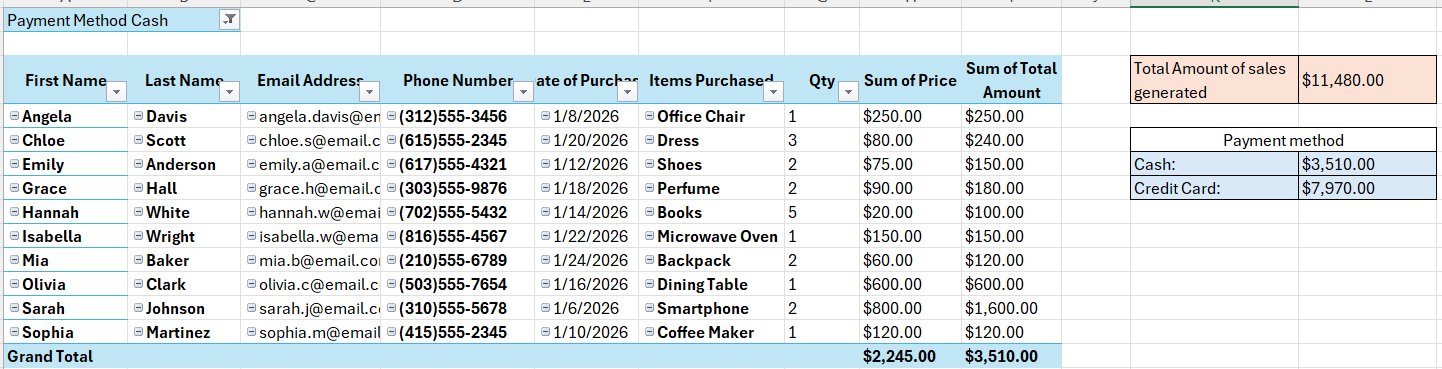Open the Email Address column filter dropdown
This screenshot has height=369, width=1442.
(369, 92)
